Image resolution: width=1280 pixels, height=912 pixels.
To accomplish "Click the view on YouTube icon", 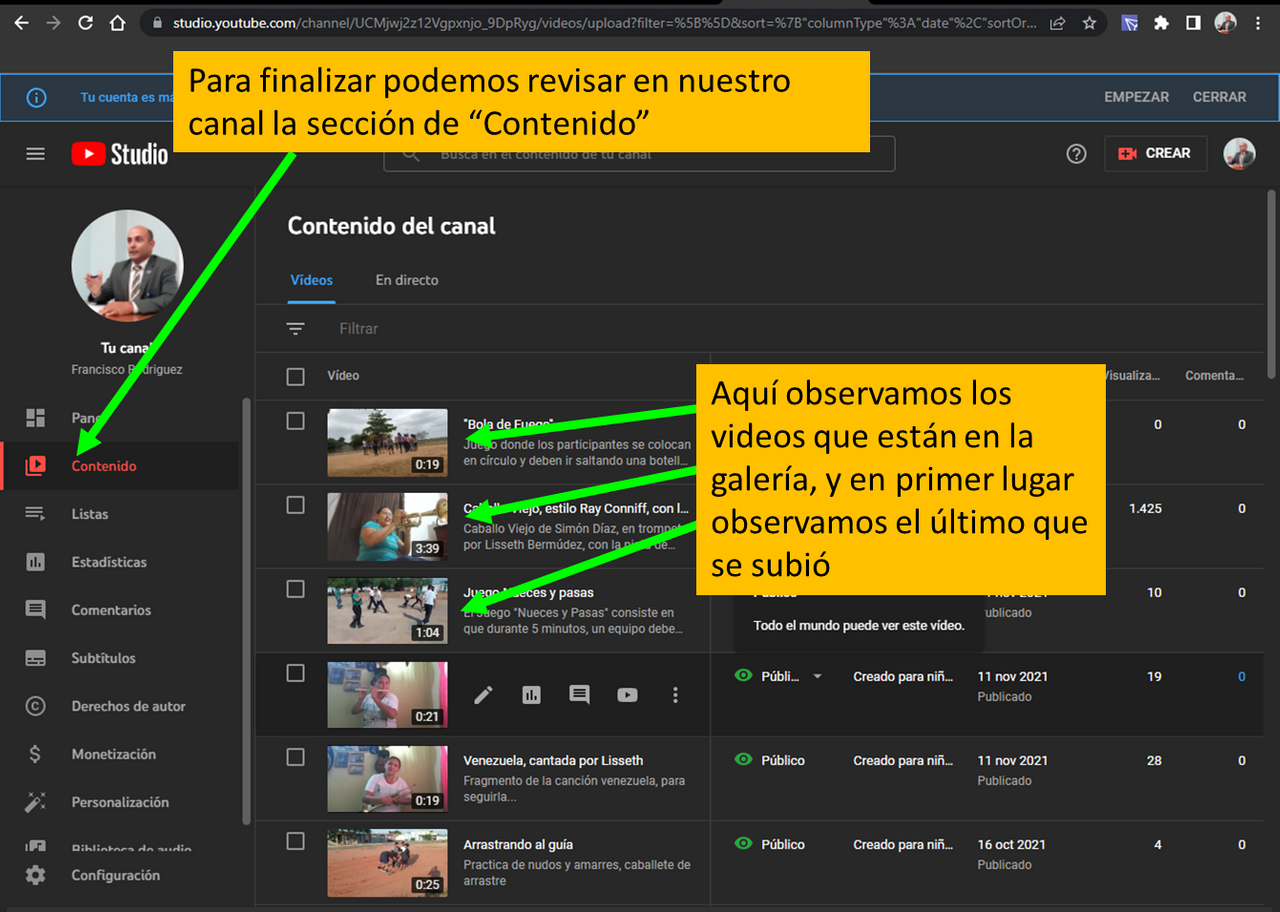I will (x=627, y=694).
